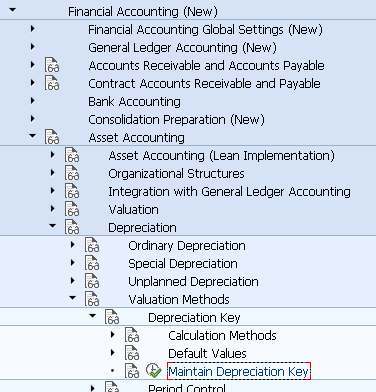Expand General Ledger Accounting (New) arrow
This screenshot has width=376, height=392.
(32, 47)
